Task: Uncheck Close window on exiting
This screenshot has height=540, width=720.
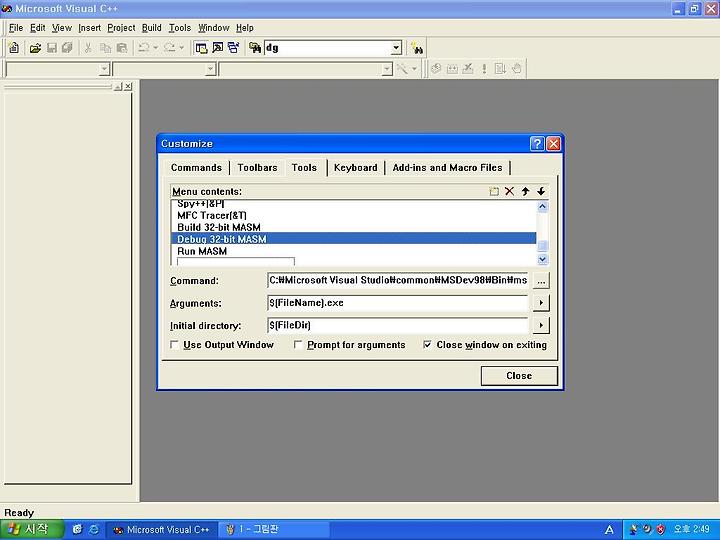Action: tap(428, 344)
